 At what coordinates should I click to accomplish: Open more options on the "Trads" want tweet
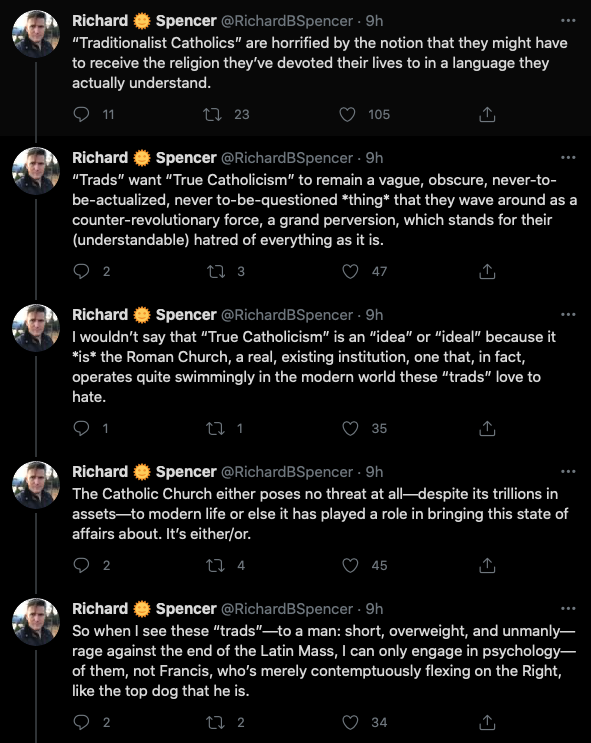coord(568,157)
